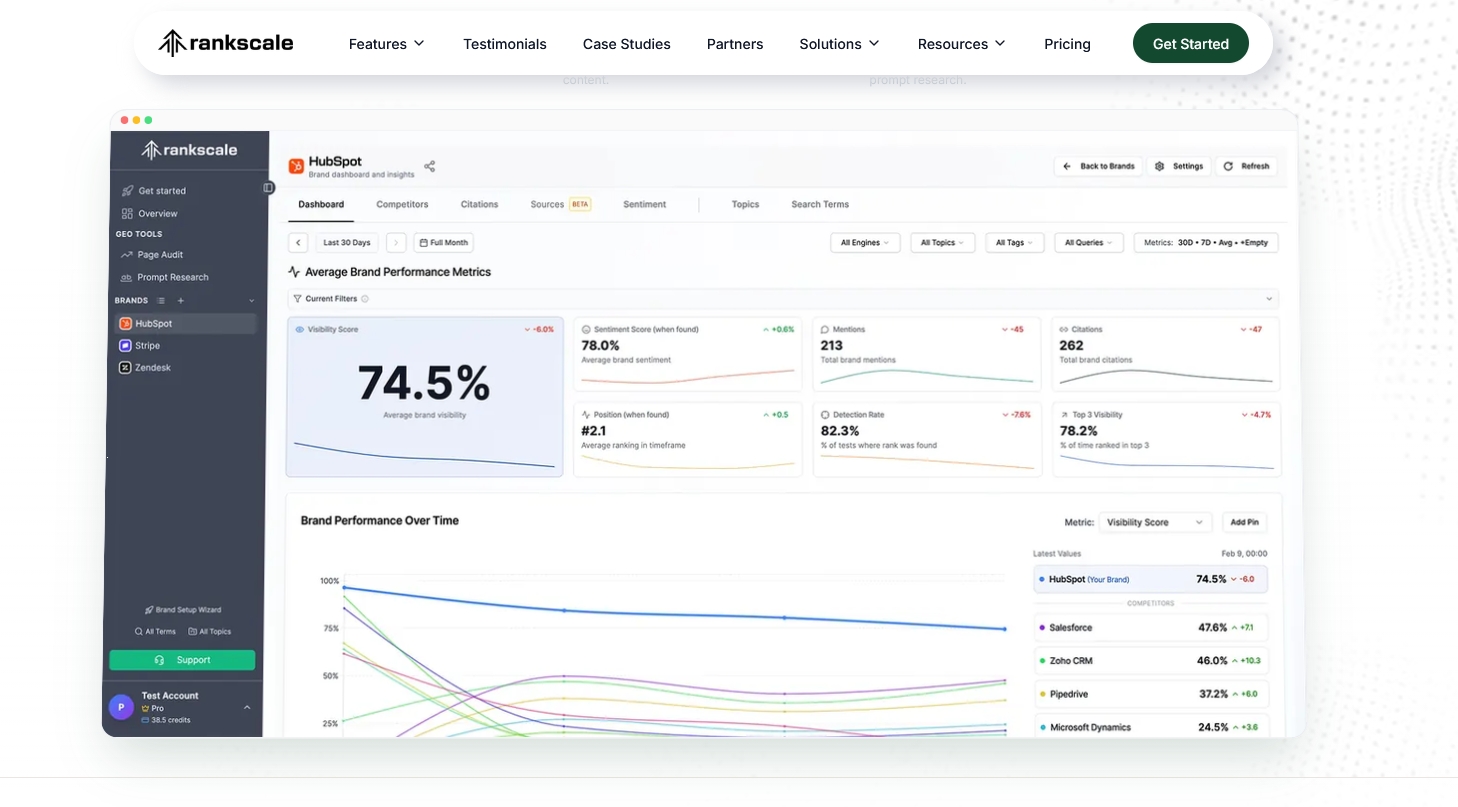Click the pulse icon beside Average Brand Performance Metrics
1458x807 pixels.
pyautogui.click(x=294, y=272)
